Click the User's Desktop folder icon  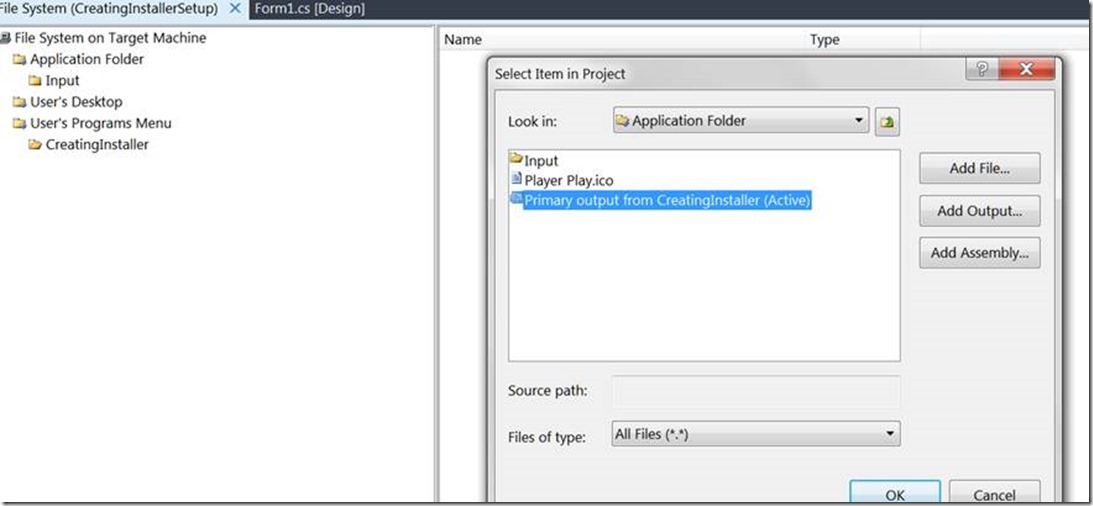click(x=19, y=102)
